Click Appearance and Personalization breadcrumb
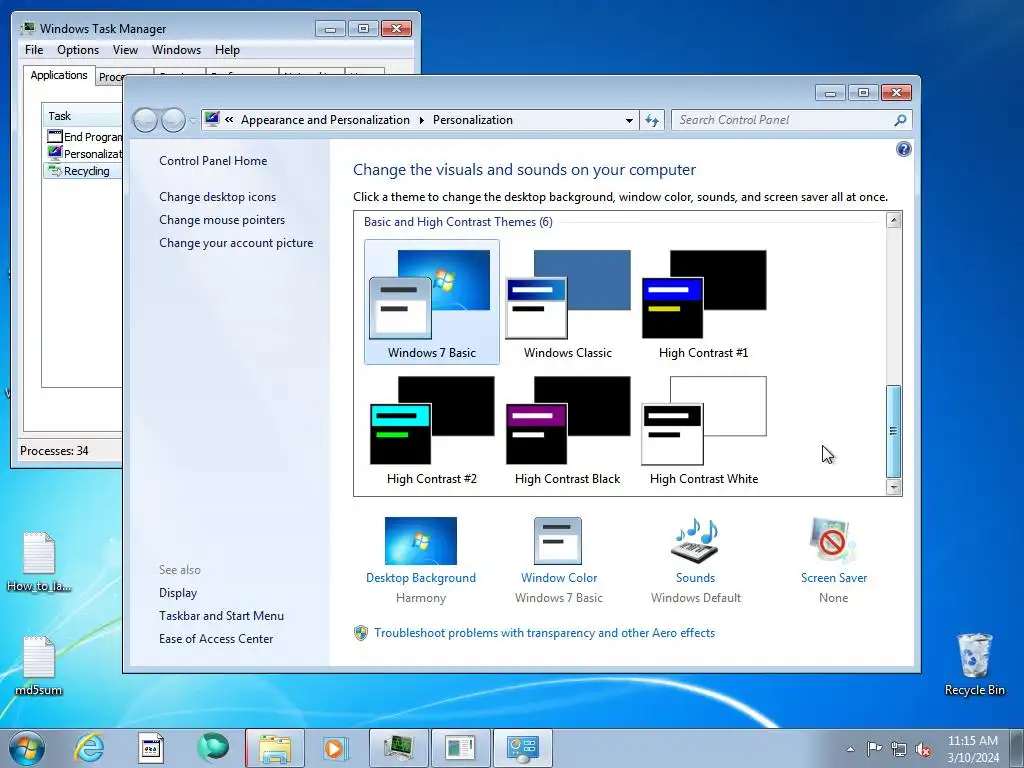This screenshot has height=768, width=1024. coord(325,120)
